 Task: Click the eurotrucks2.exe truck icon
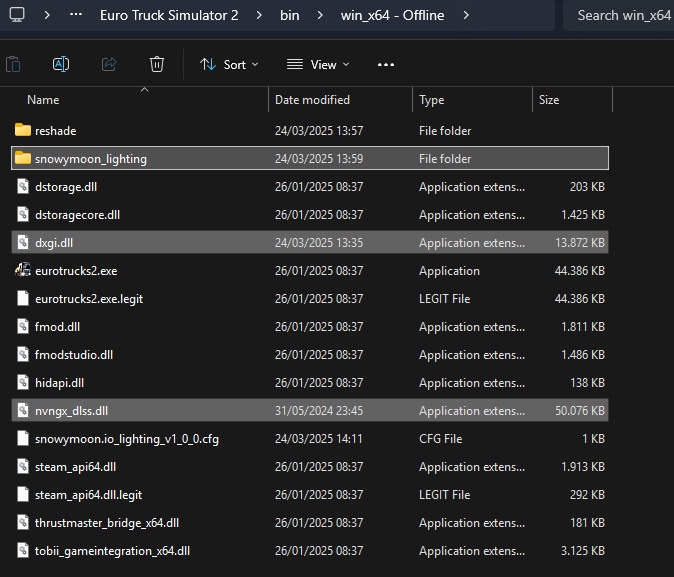[x=23, y=270]
